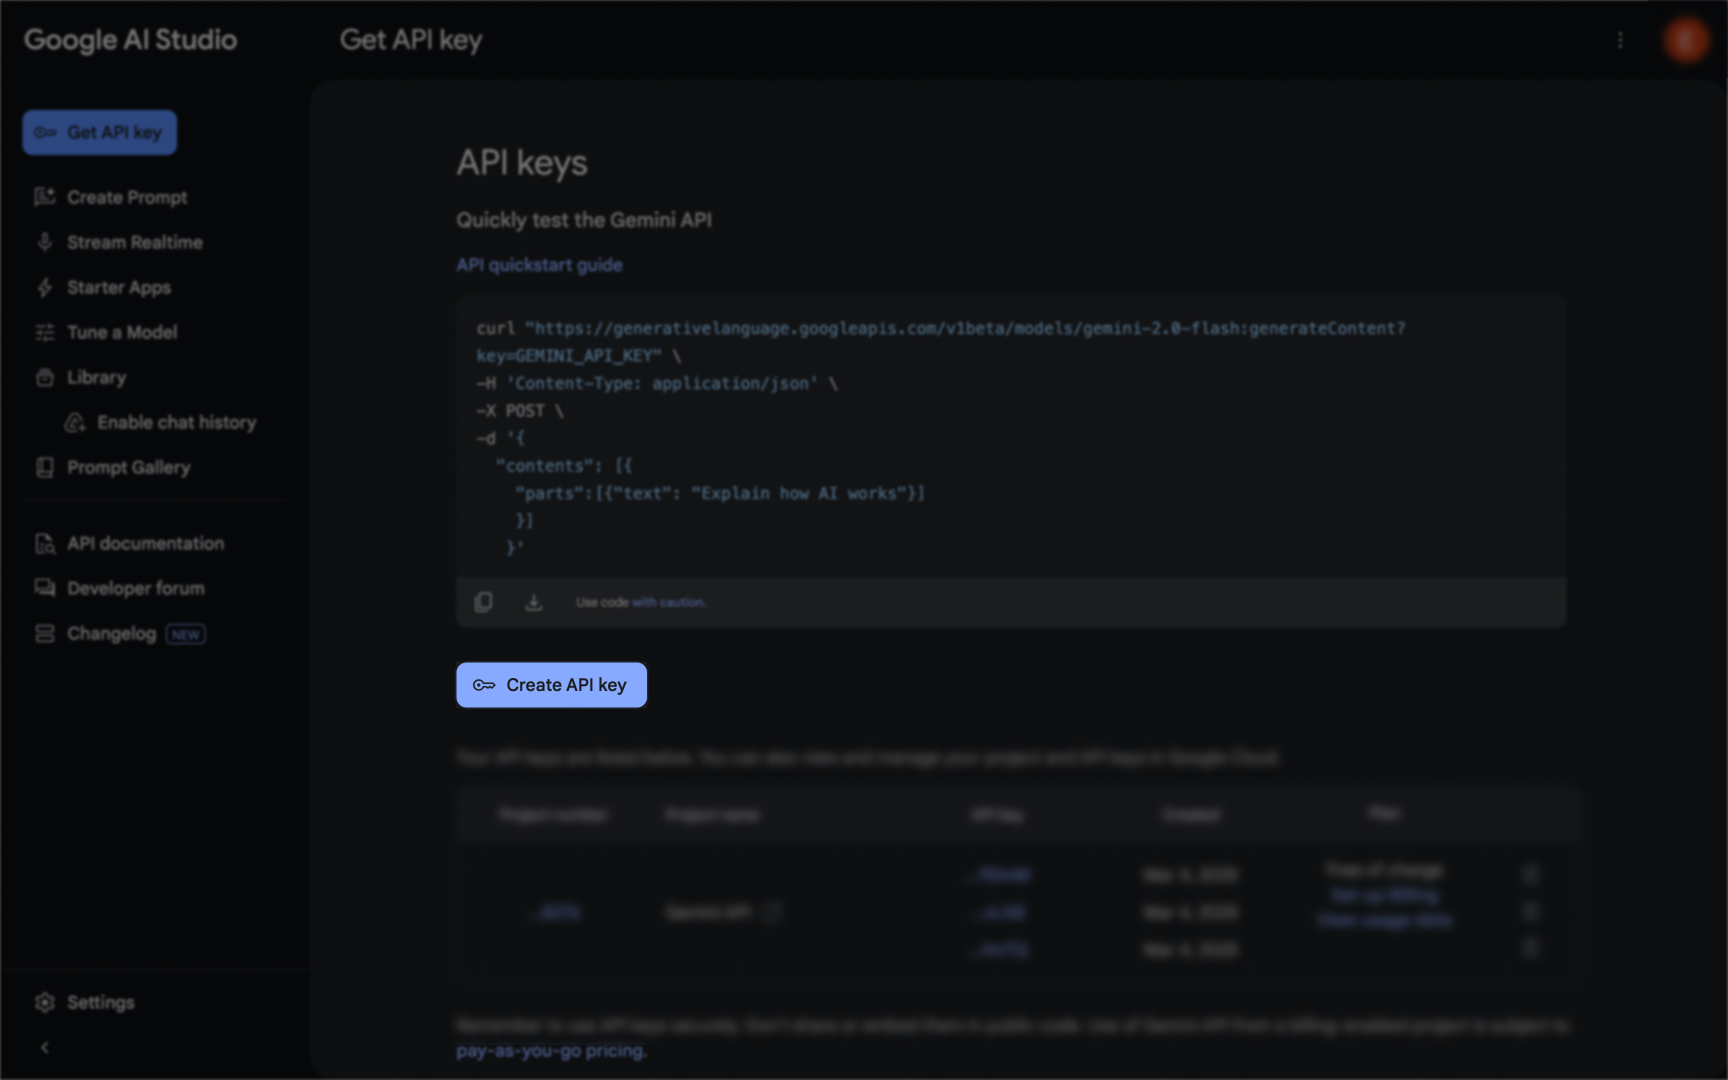The height and width of the screenshot is (1080, 1728).
Task: Click the '-X POST' code line
Action: click(520, 411)
